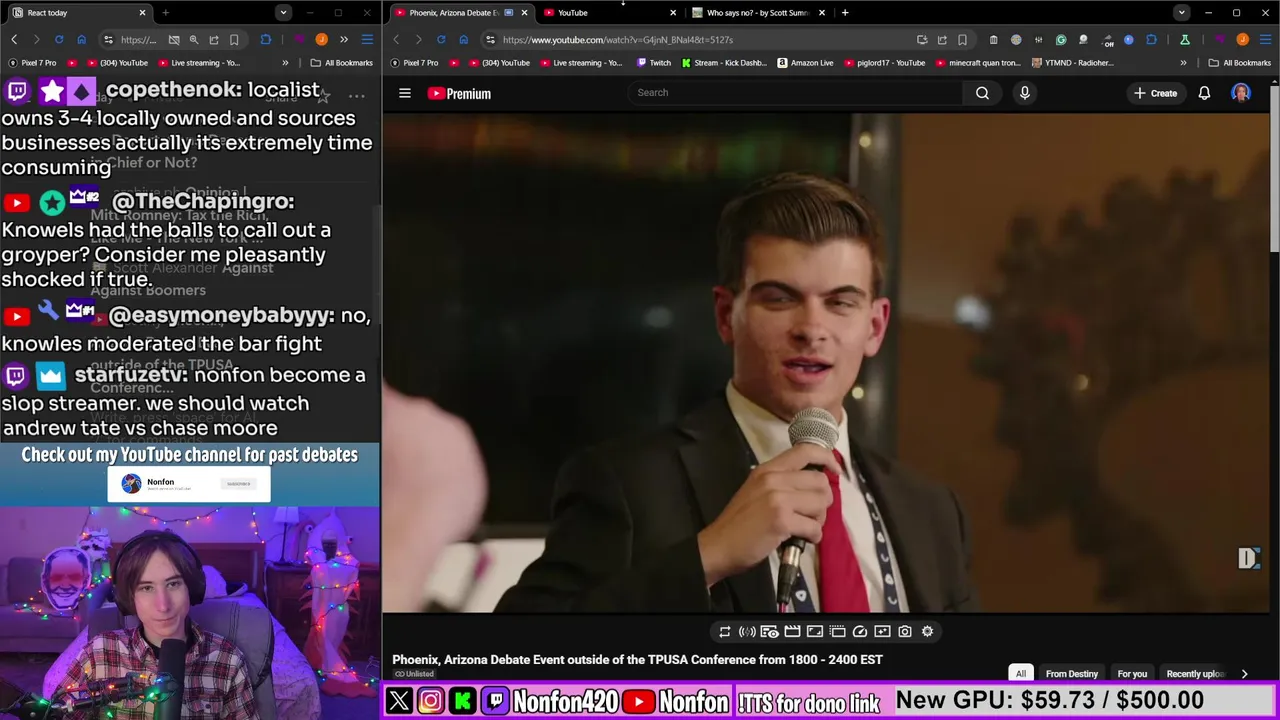
Task: Open the YouTube account avatar menu
Action: pos(1241,93)
